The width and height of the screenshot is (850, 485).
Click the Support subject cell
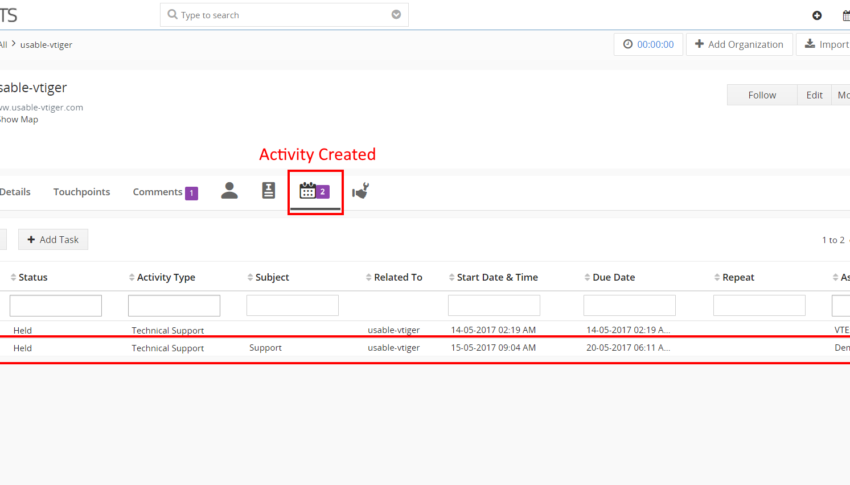pyautogui.click(x=265, y=347)
